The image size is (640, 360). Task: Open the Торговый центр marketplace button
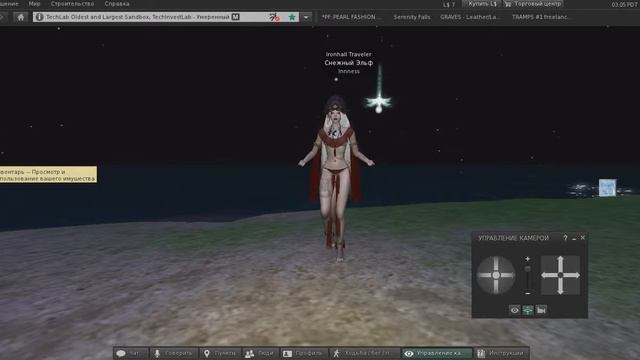tap(533, 4)
